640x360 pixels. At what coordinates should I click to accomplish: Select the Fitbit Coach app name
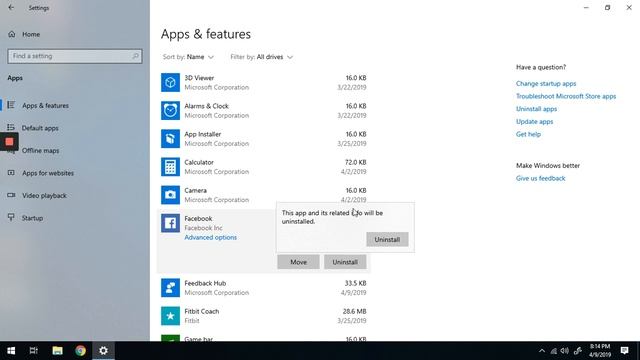(x=202, y=311)
